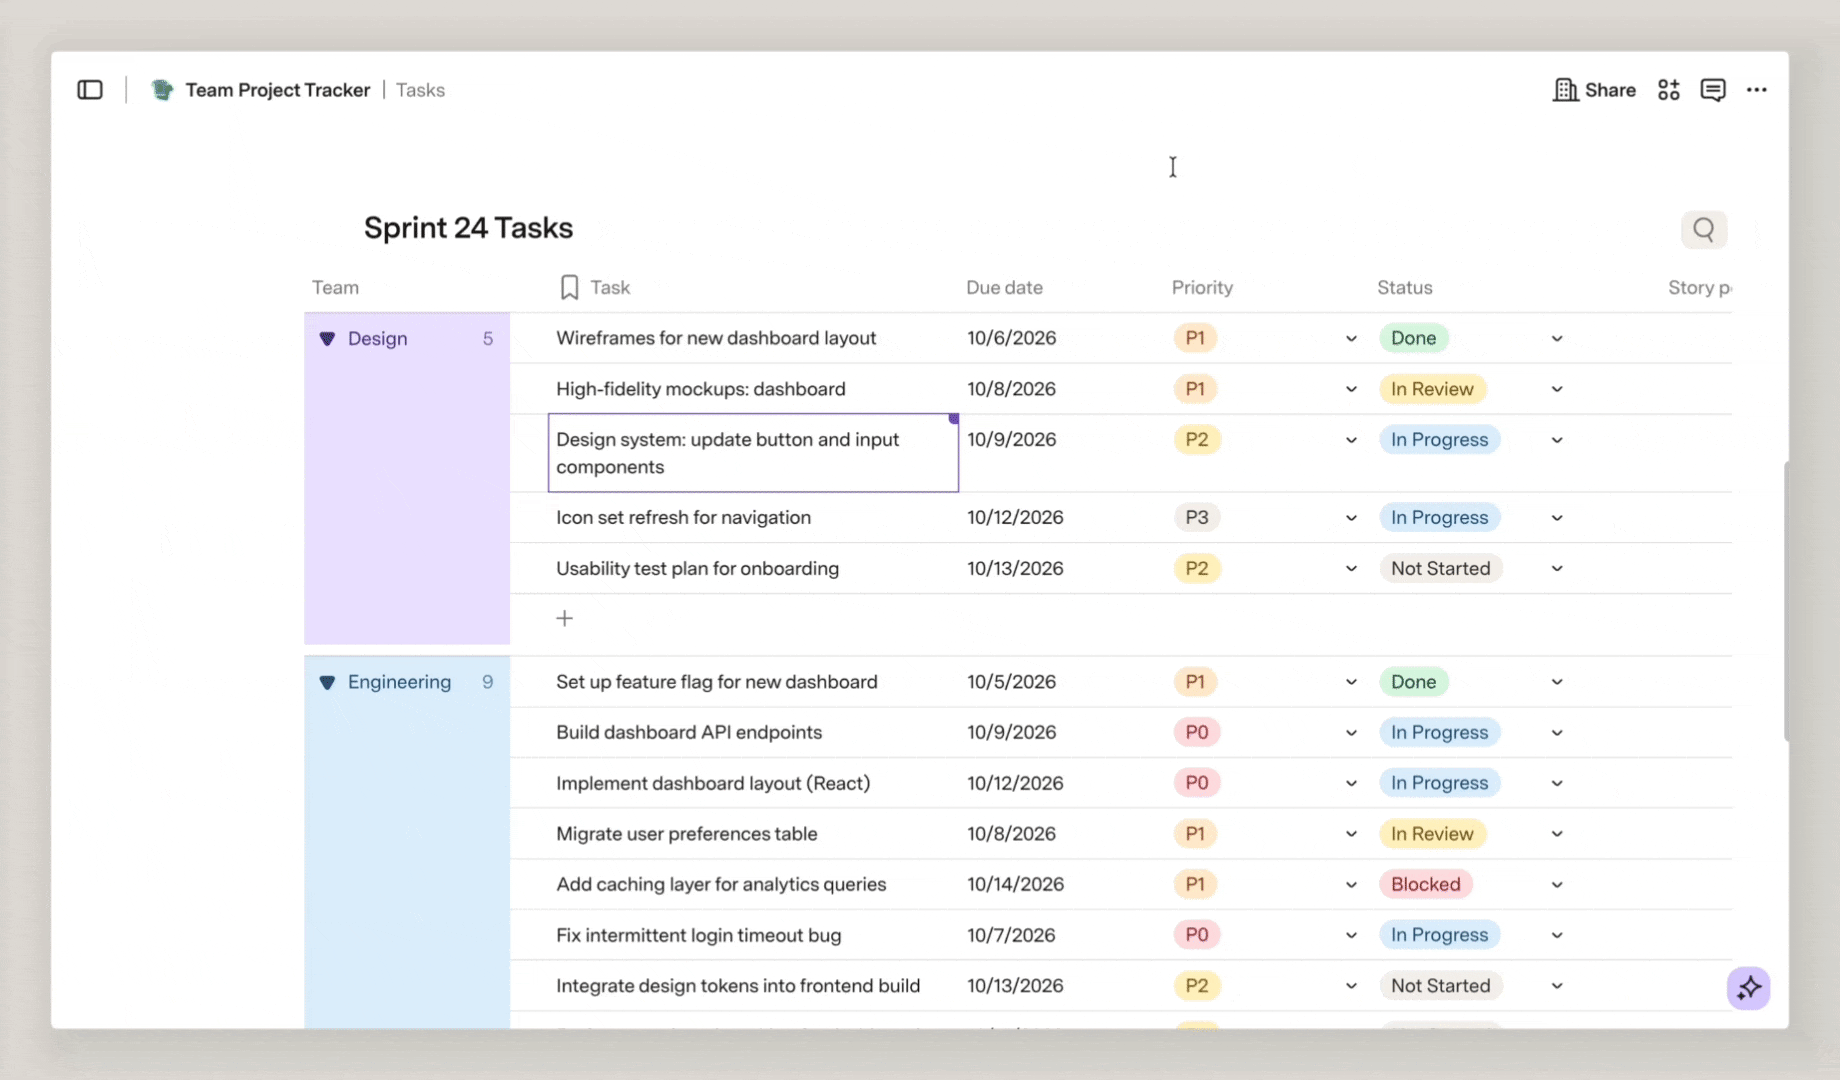Open the comments icon
The width and height of the screenshot is (1840, 1080).
point(1712,90)
